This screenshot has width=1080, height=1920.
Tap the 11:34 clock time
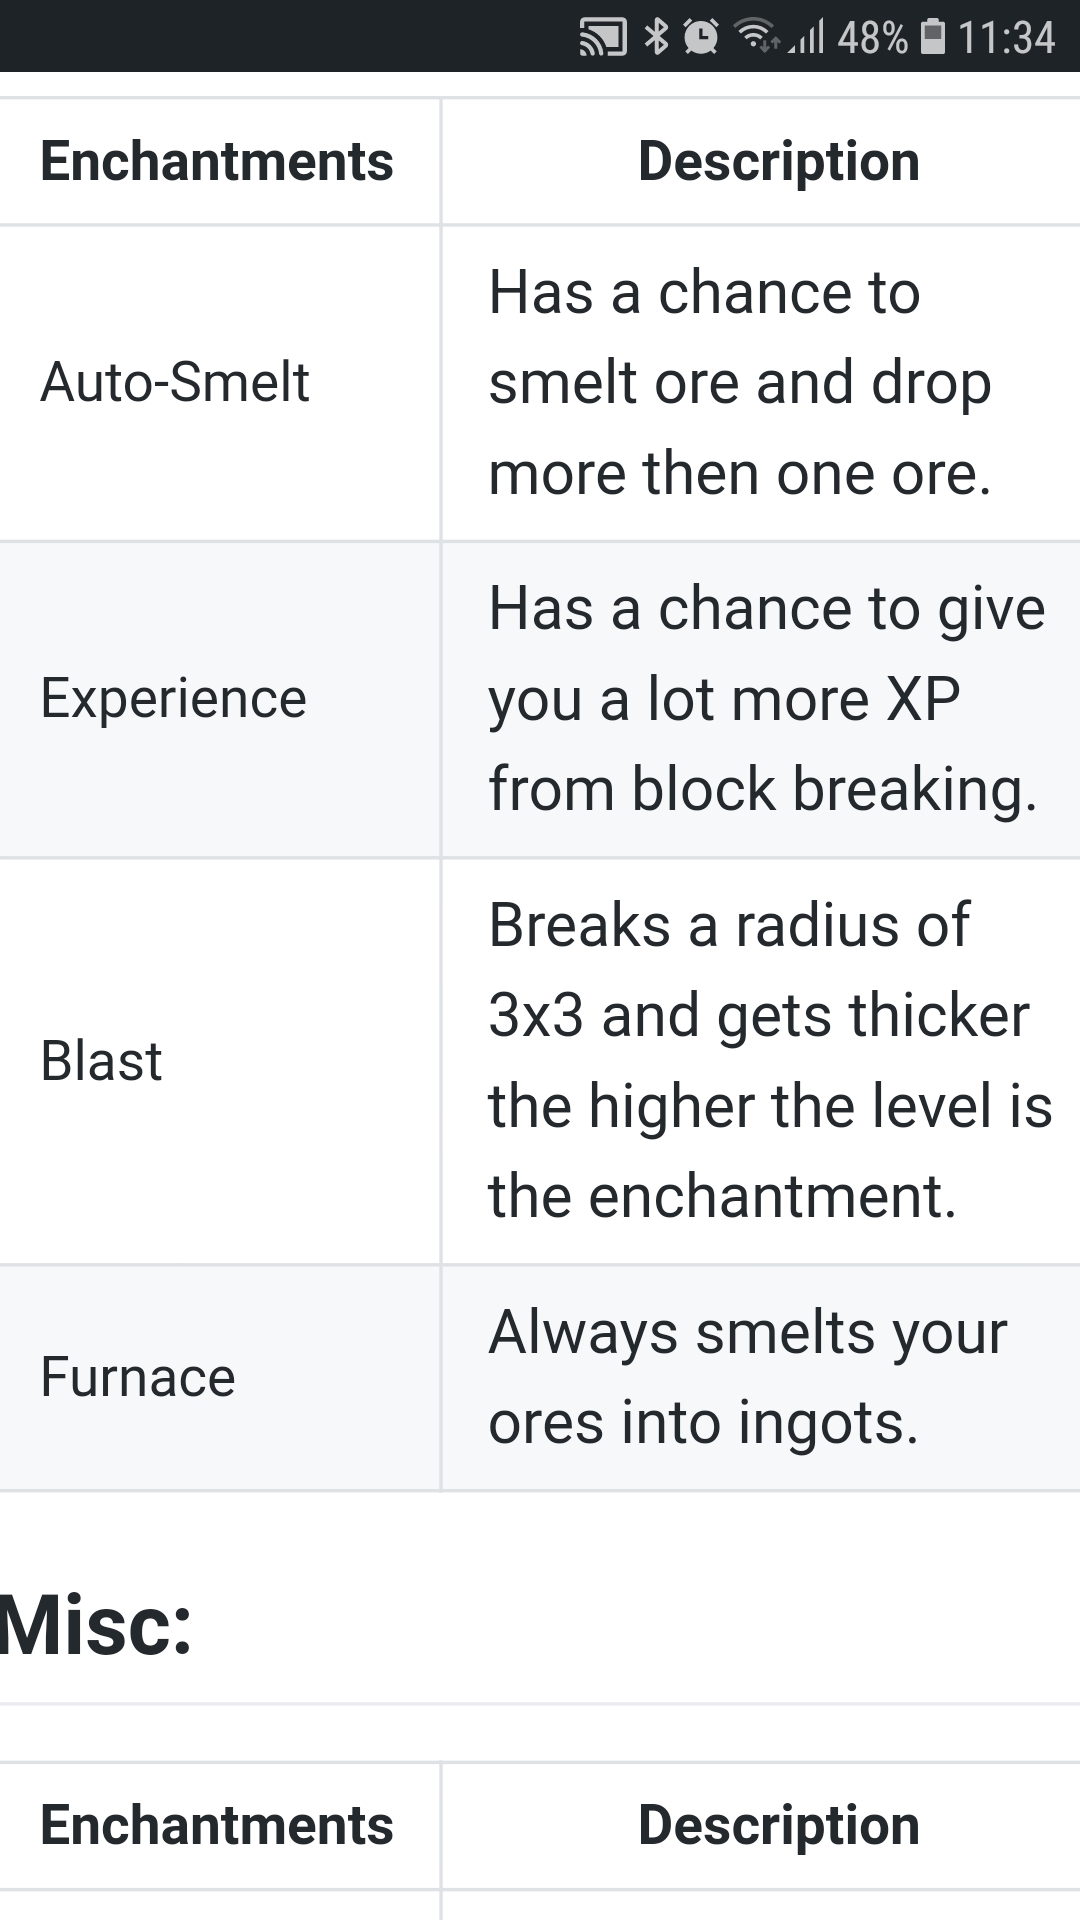(x=1006, y=38)
